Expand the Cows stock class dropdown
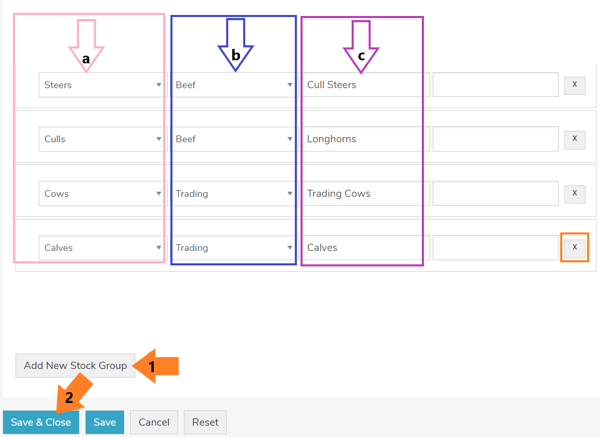This screenshot has width=600, height=437. tap(101, 193)
